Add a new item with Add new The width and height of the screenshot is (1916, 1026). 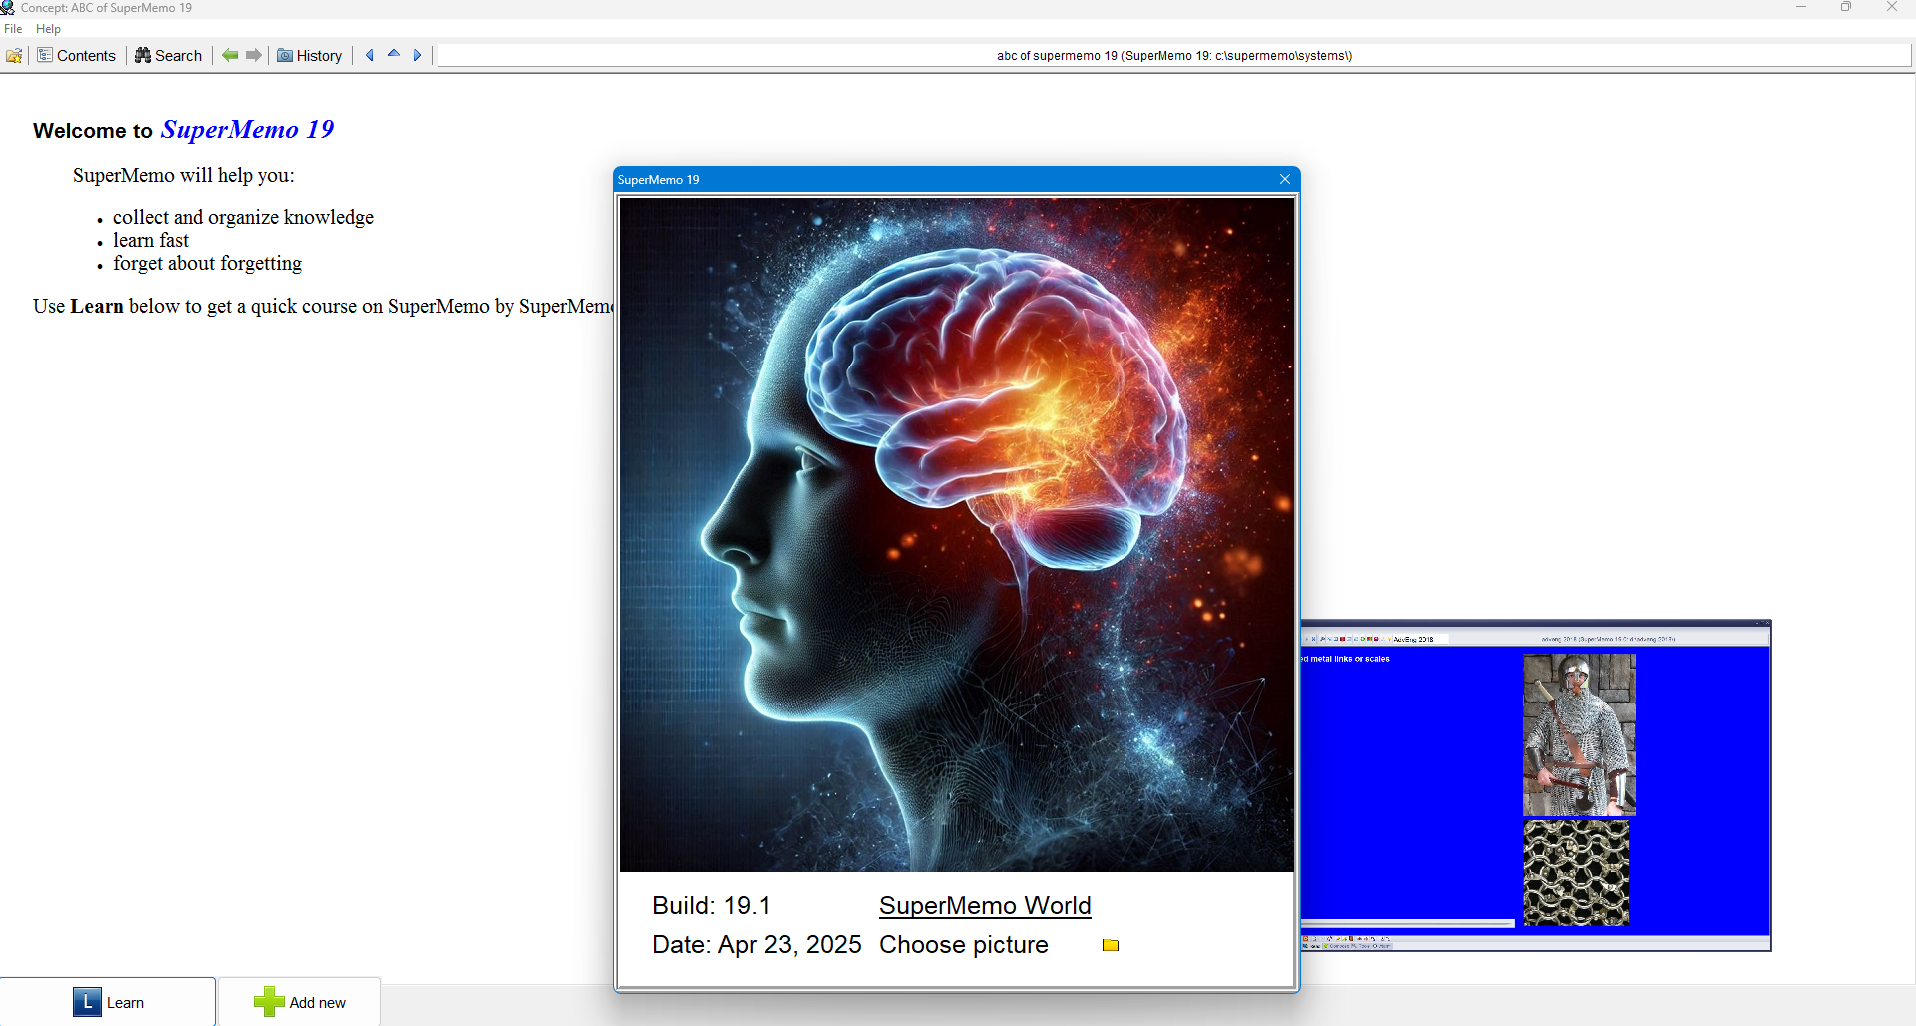(300, 1002)
